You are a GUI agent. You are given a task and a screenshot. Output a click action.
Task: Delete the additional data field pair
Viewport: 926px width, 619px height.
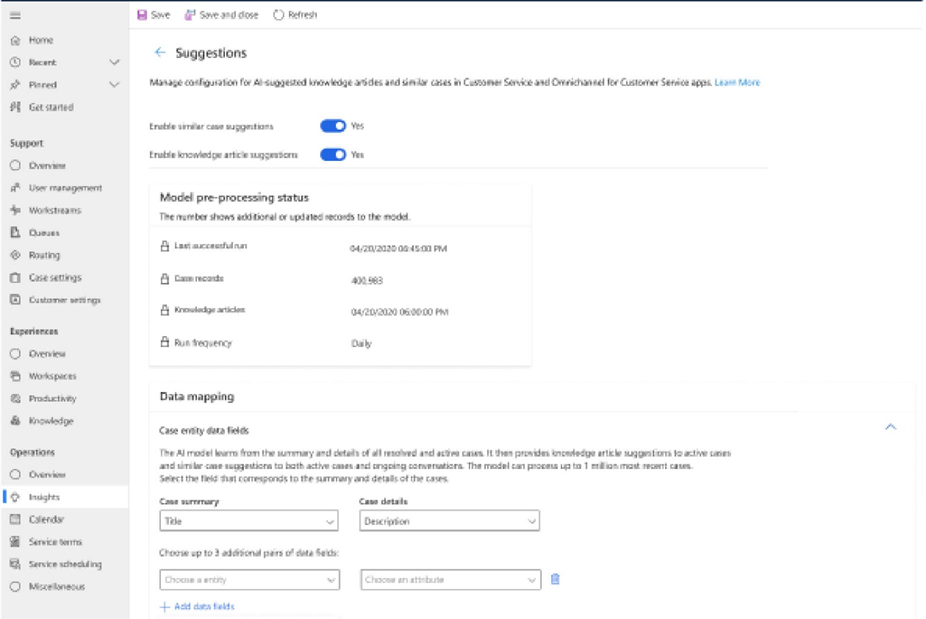pyautogui.click(x=555, y=579)
